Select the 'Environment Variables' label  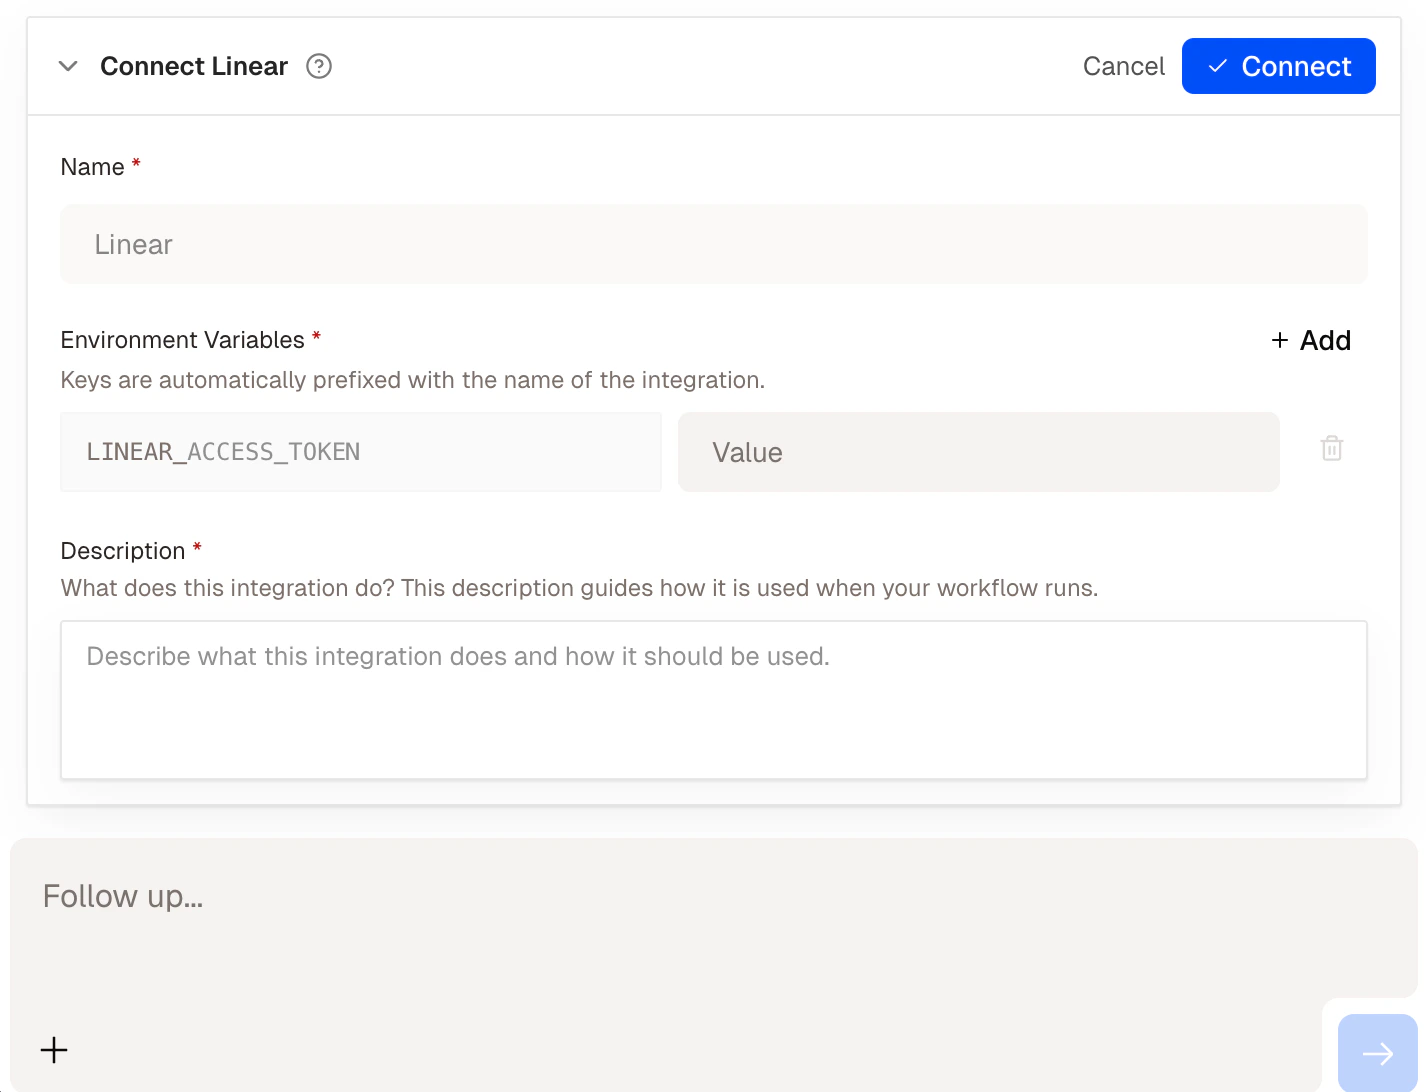(182, 340)
